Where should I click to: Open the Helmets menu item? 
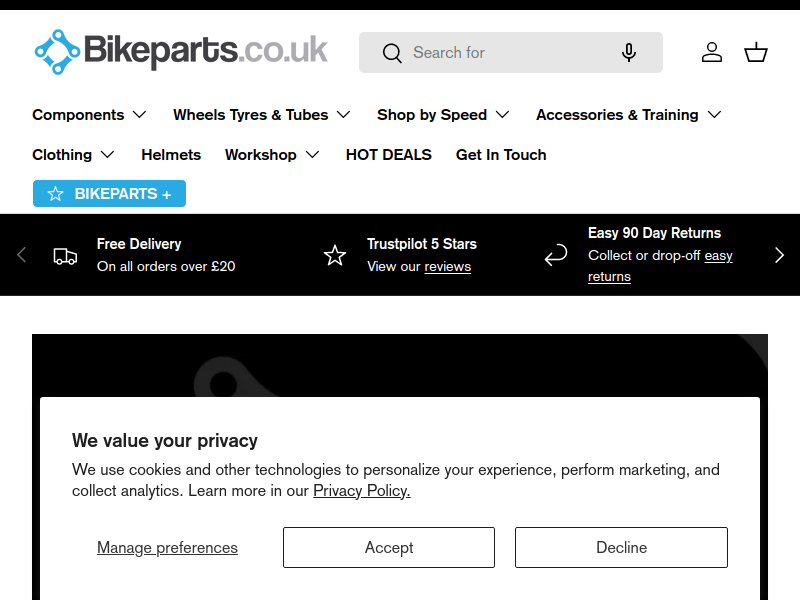171,155
